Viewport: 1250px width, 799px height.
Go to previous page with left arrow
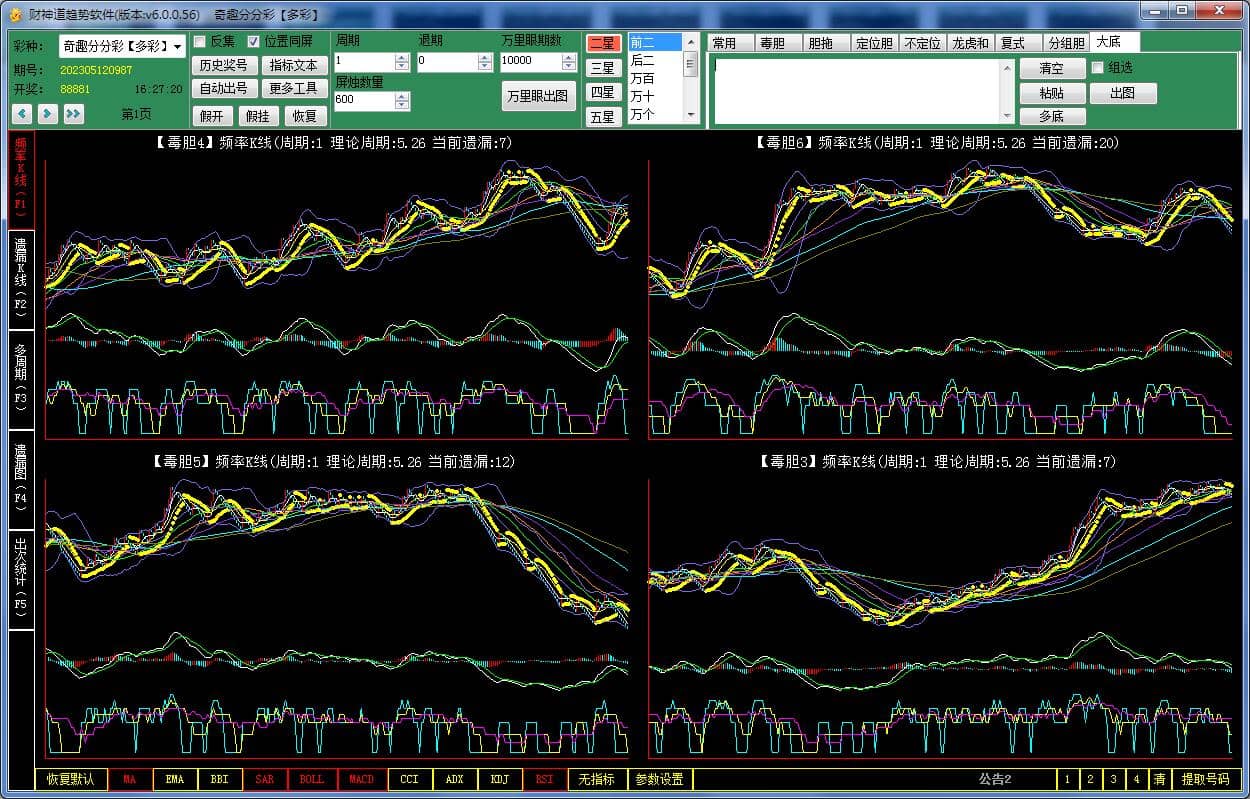coord(22,114)
